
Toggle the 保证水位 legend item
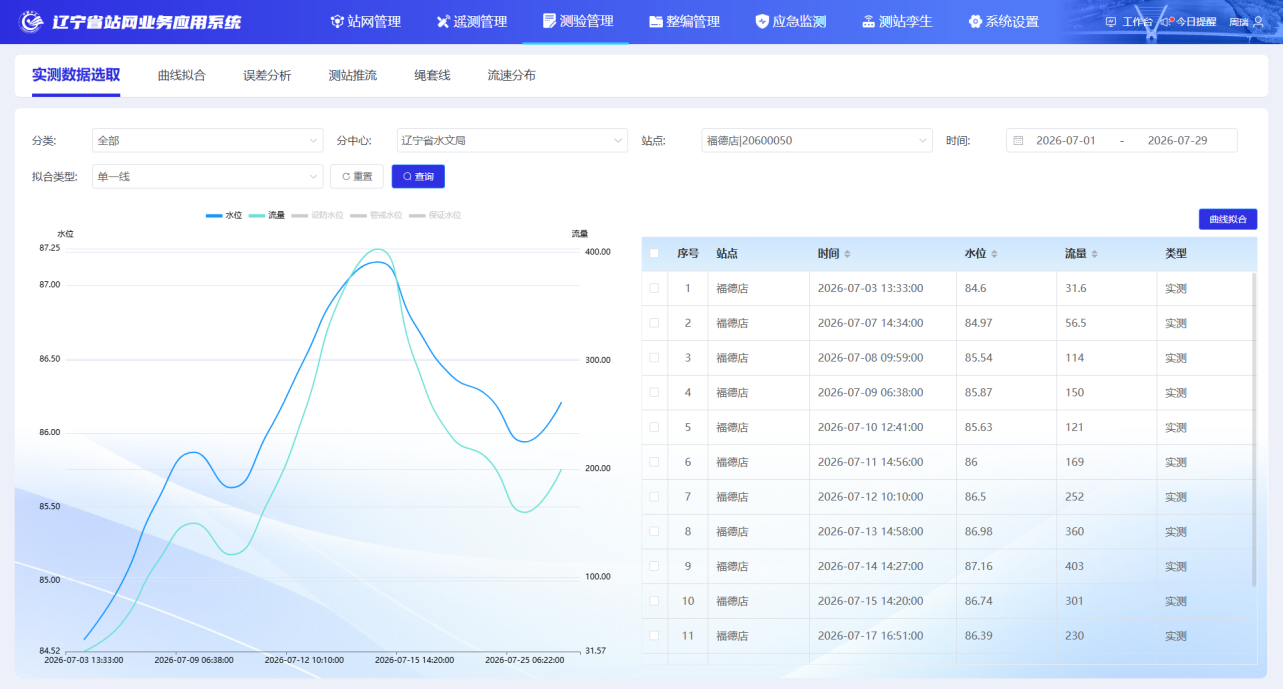(x=434, y=215)
